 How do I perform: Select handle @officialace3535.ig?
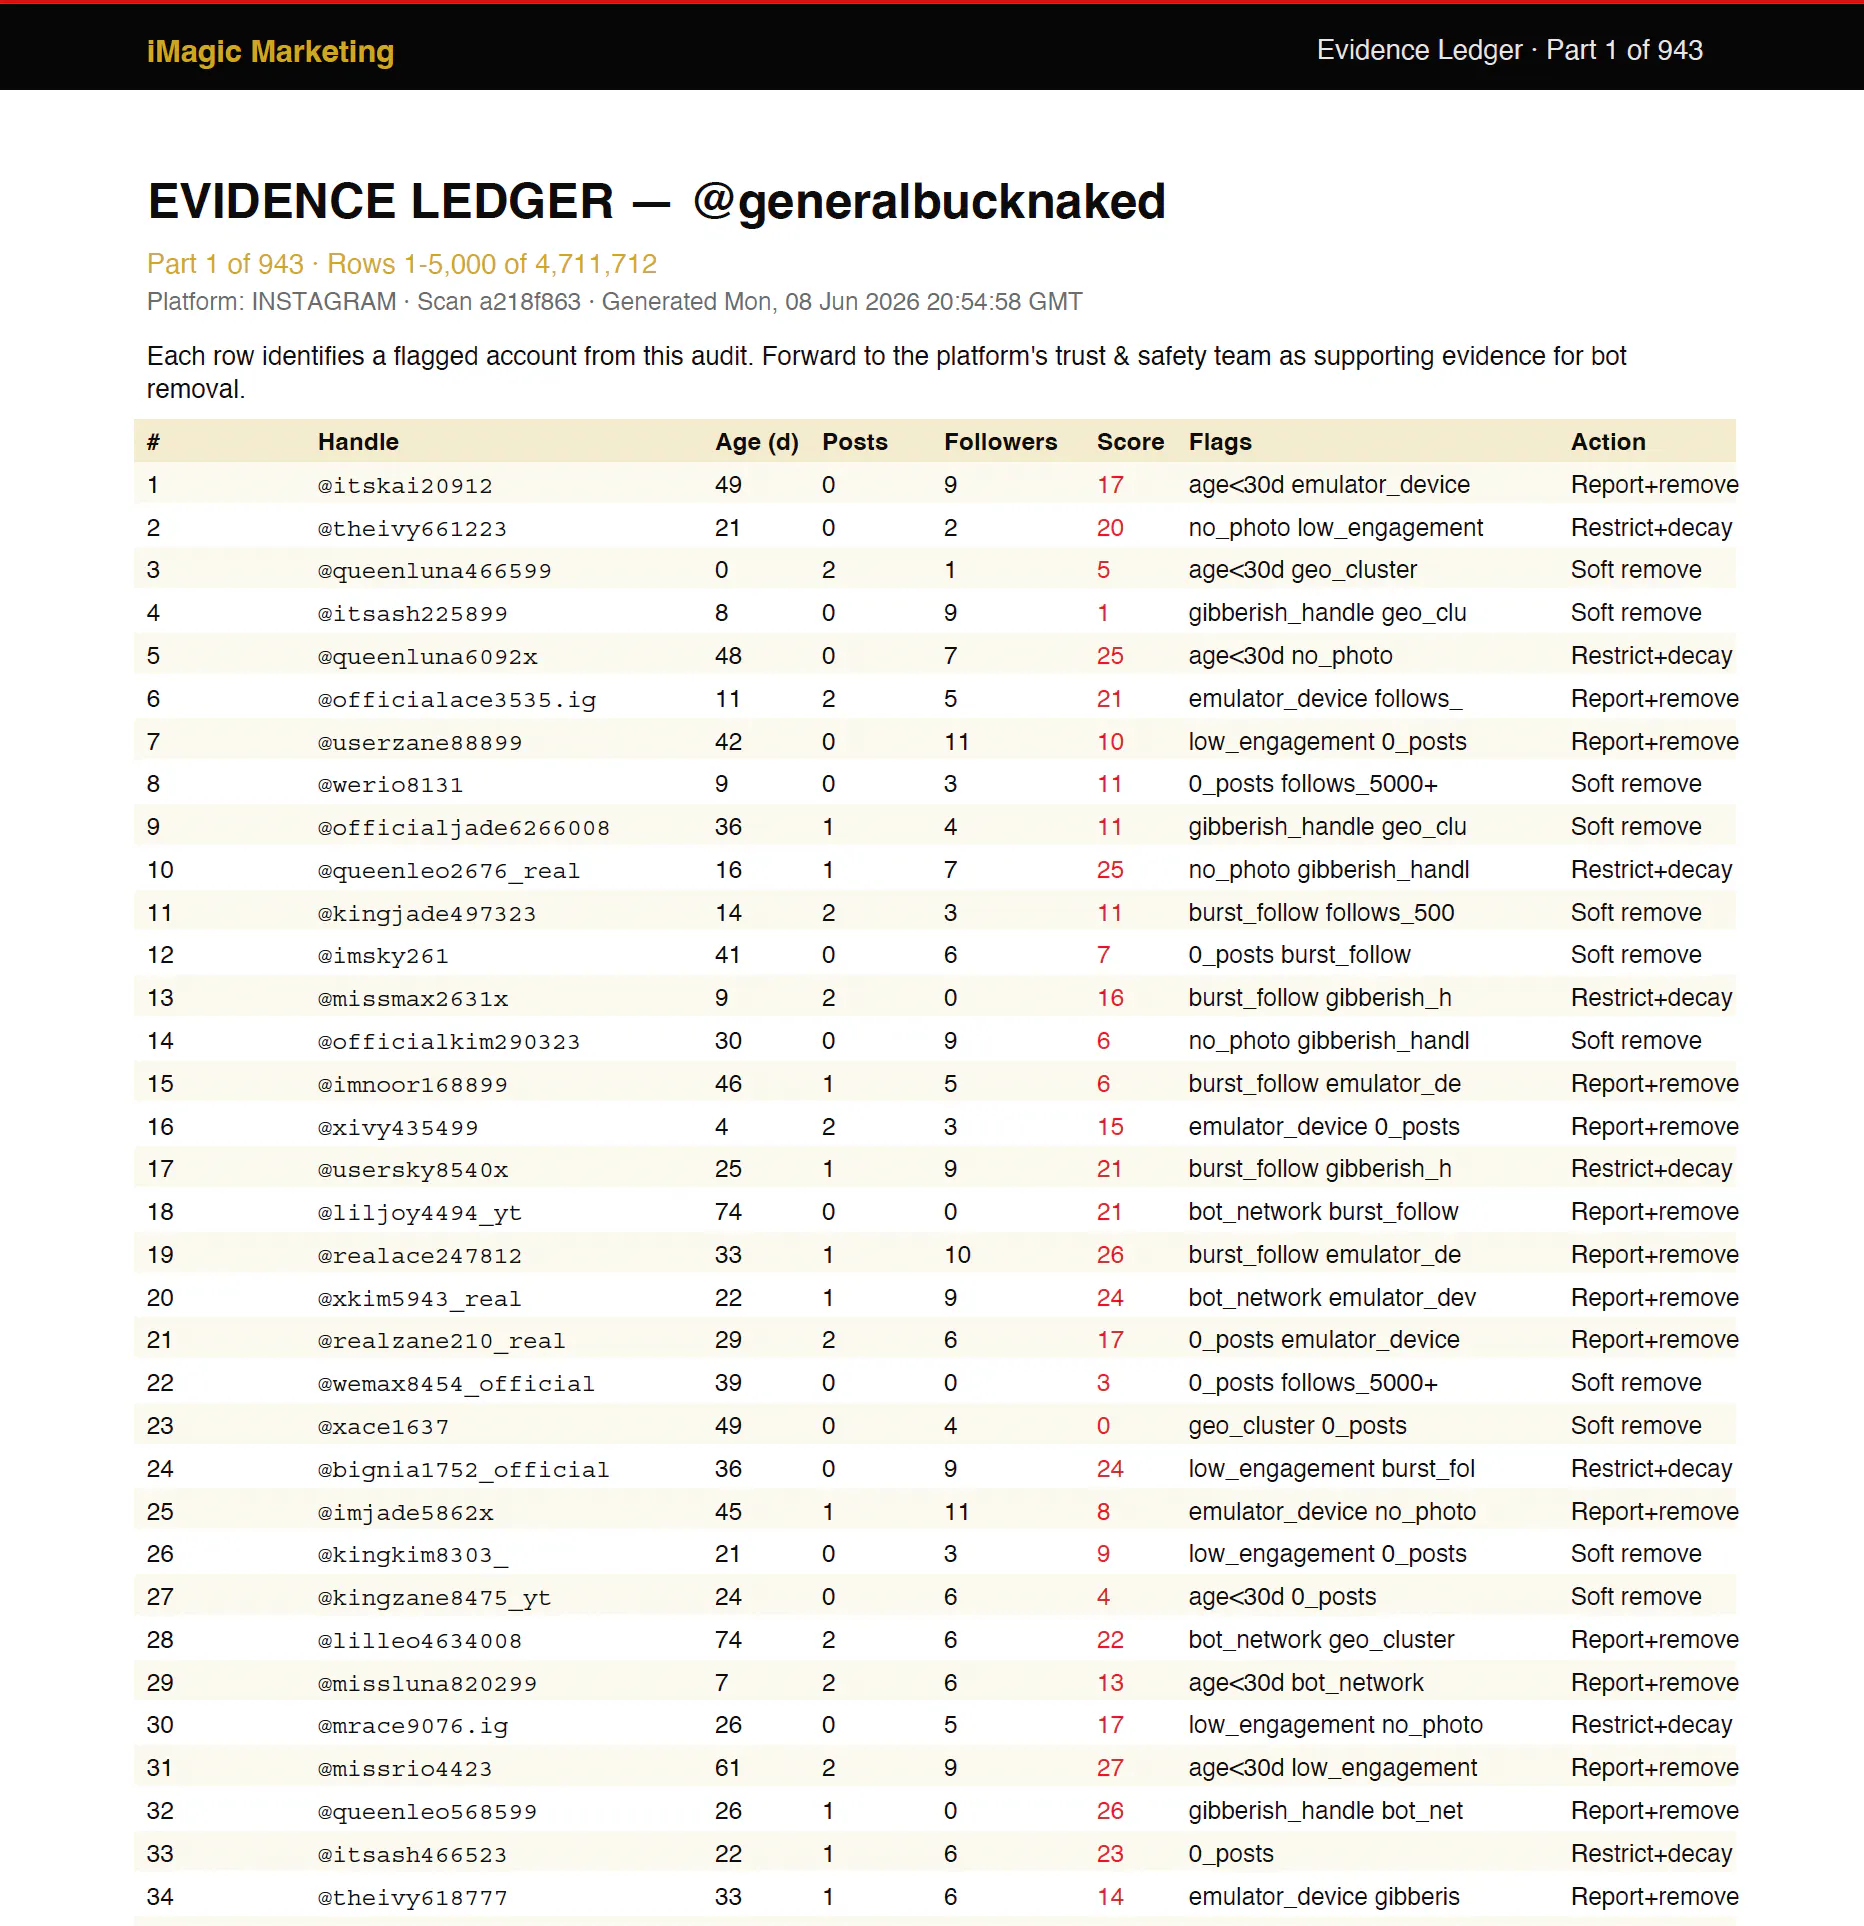coord(457,700)
